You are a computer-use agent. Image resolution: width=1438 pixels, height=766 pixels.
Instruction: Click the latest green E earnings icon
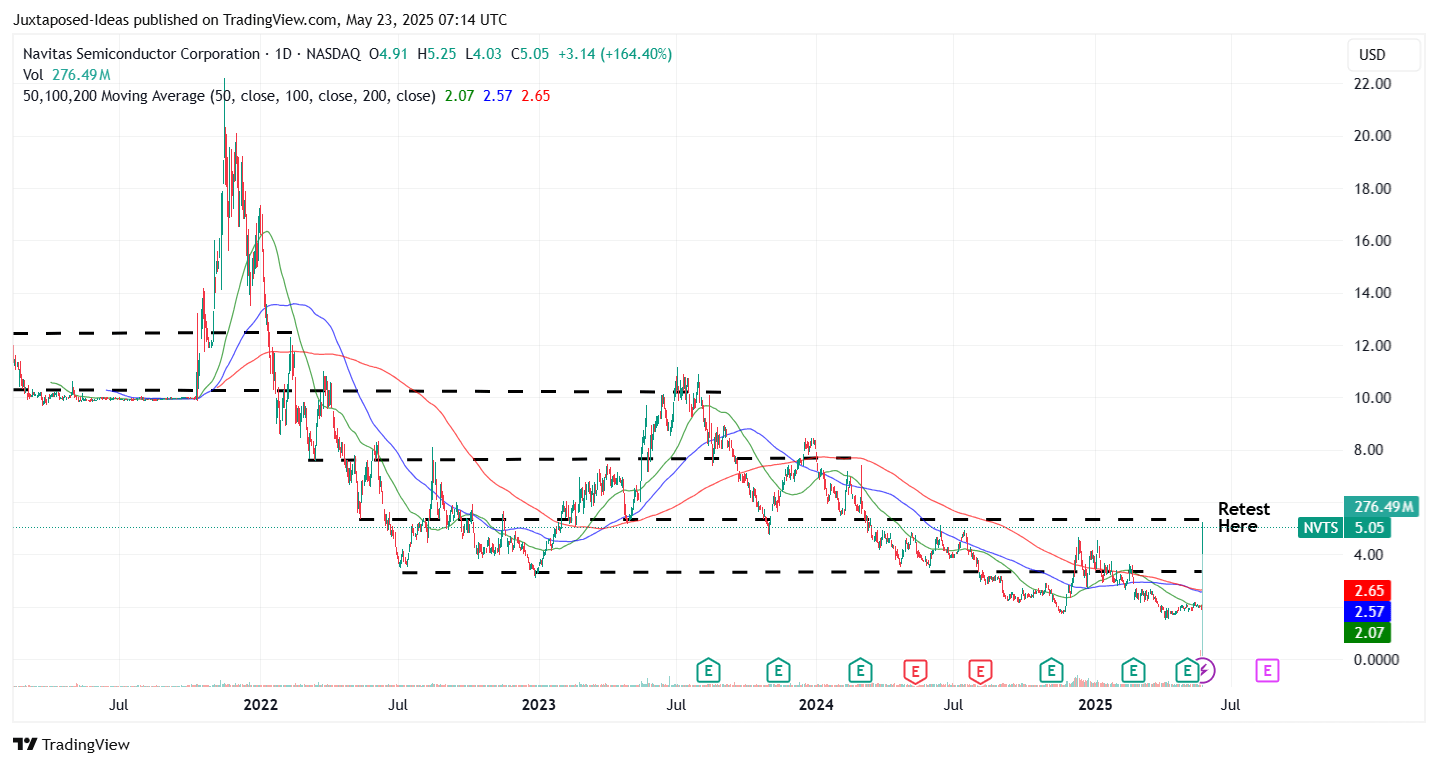pyautogui.click(x=1187, y=671)
